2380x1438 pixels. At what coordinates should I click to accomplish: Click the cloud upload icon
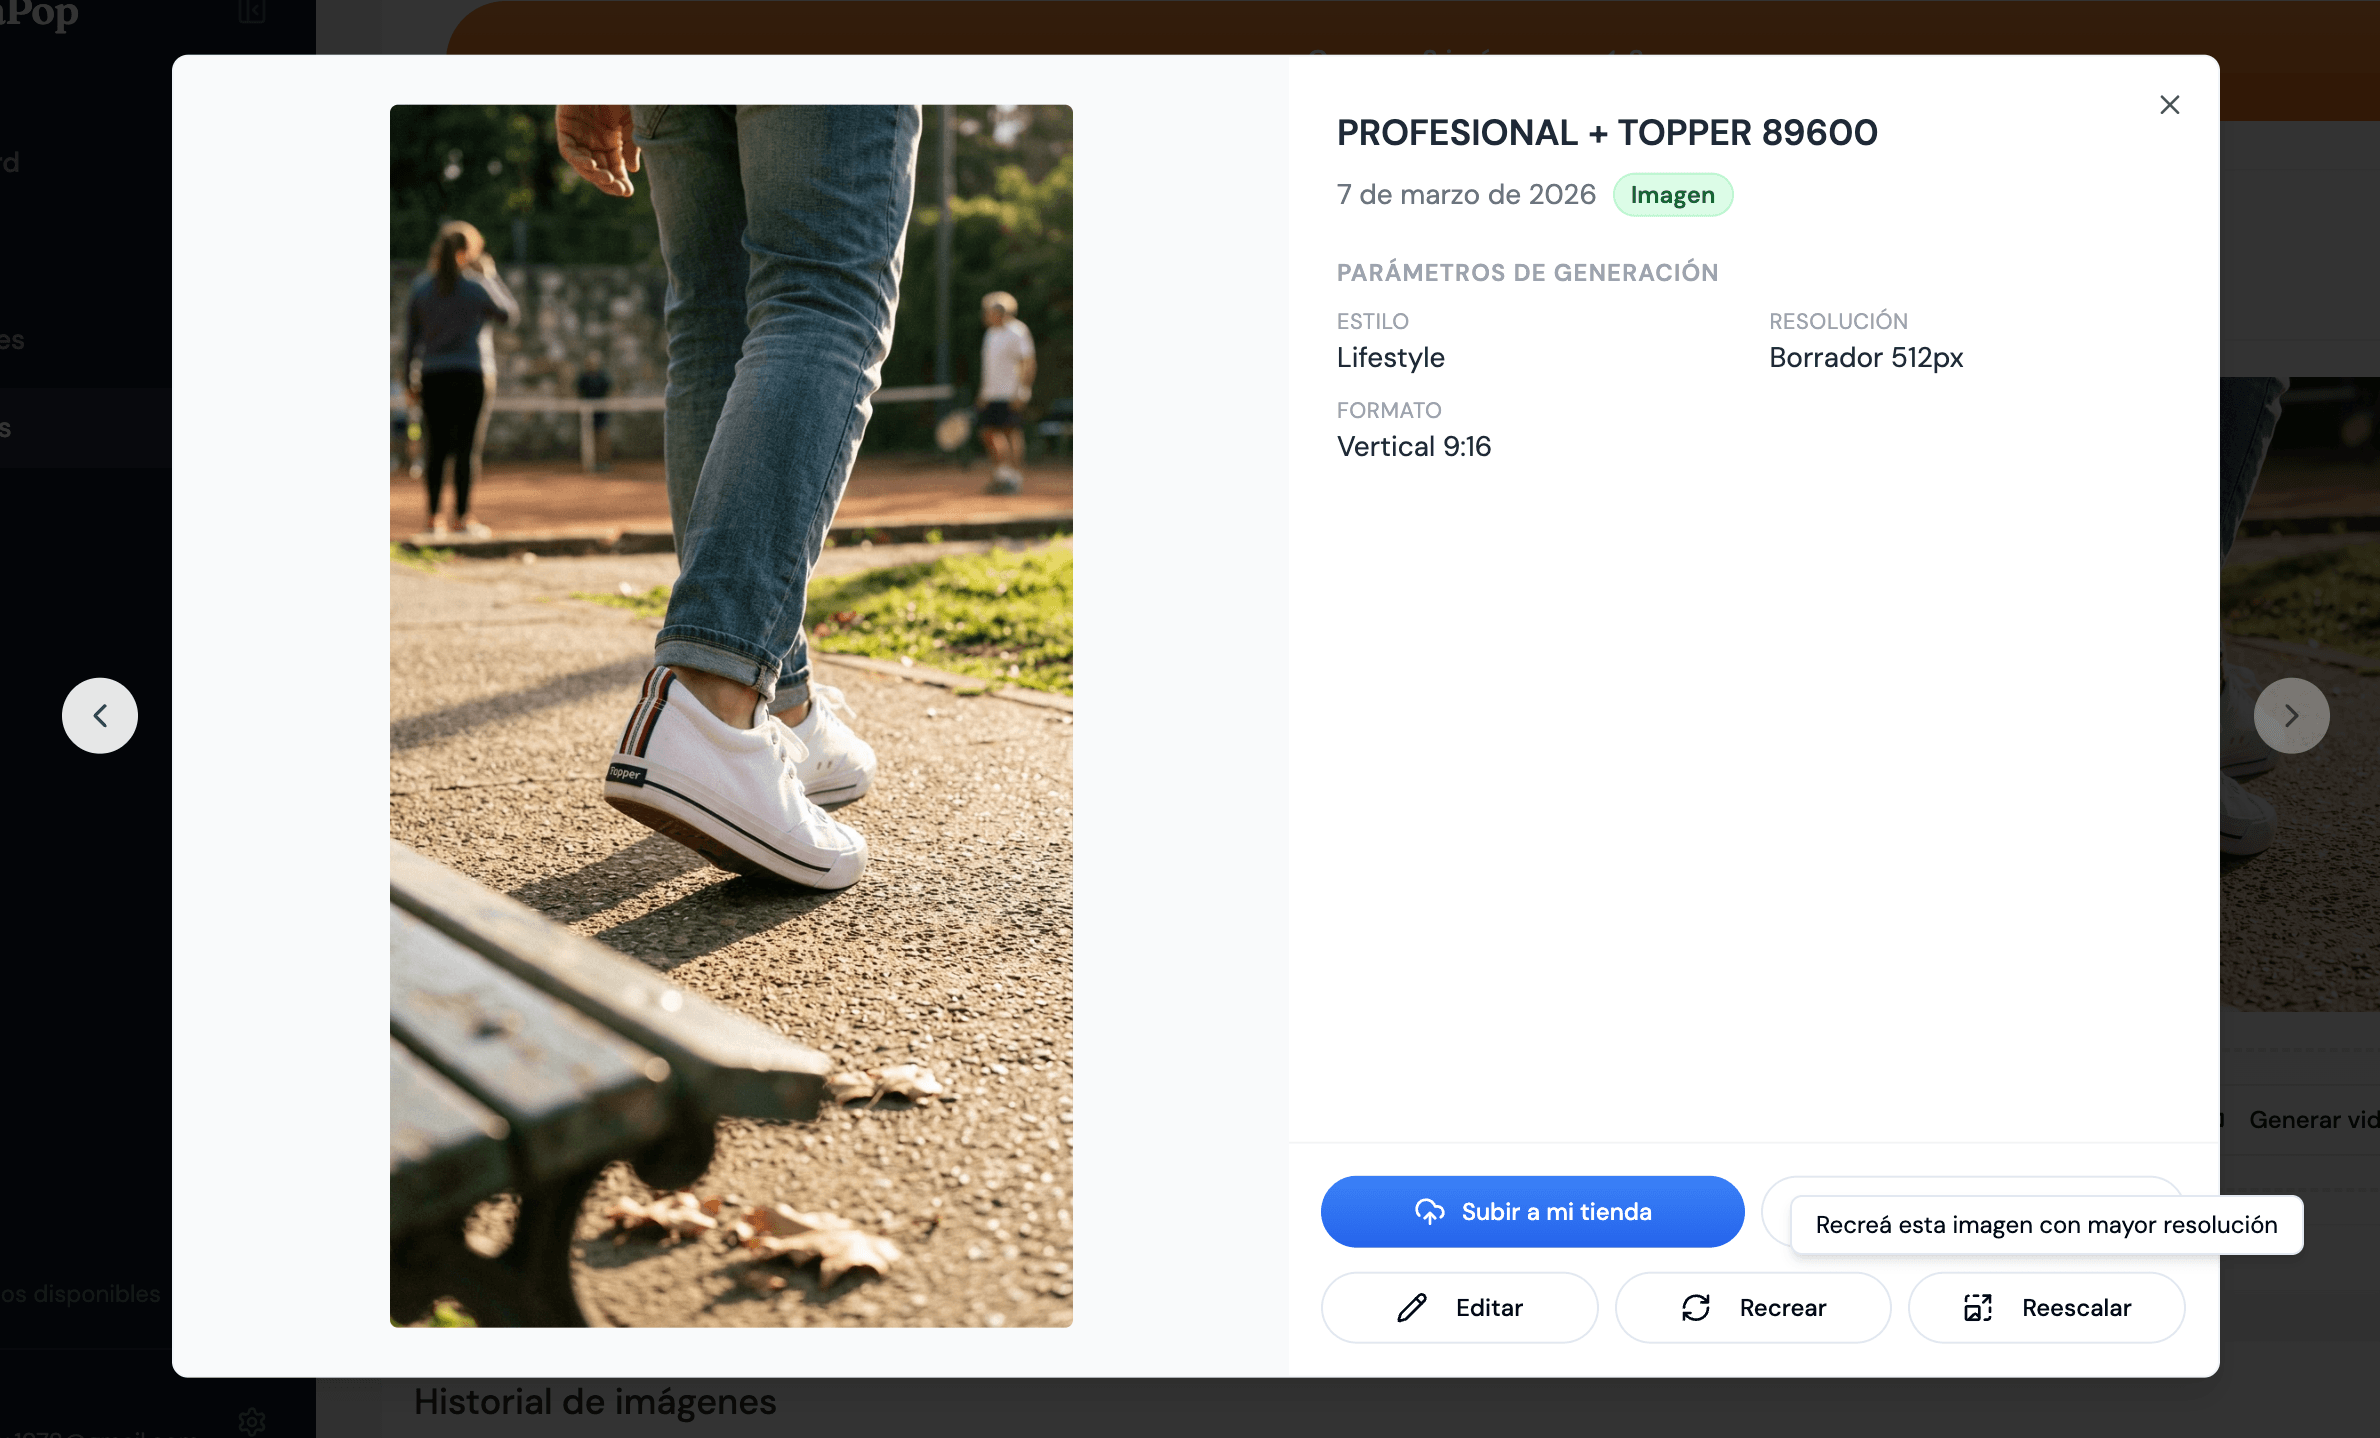[x=1429, y=1212]
